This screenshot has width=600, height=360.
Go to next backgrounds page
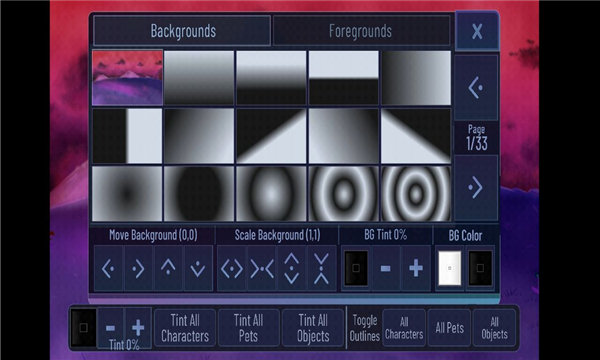(x=476, y=187)
